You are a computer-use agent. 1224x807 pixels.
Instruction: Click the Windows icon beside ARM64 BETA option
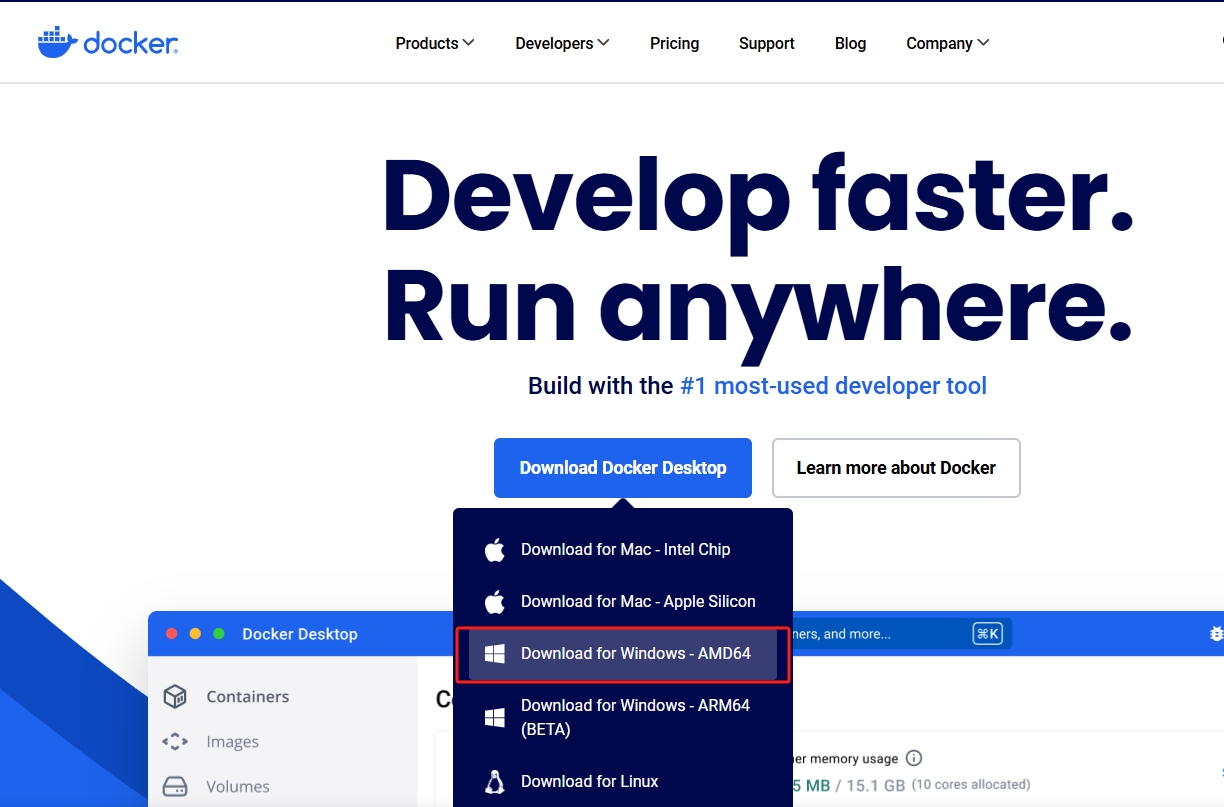[493, 717]
